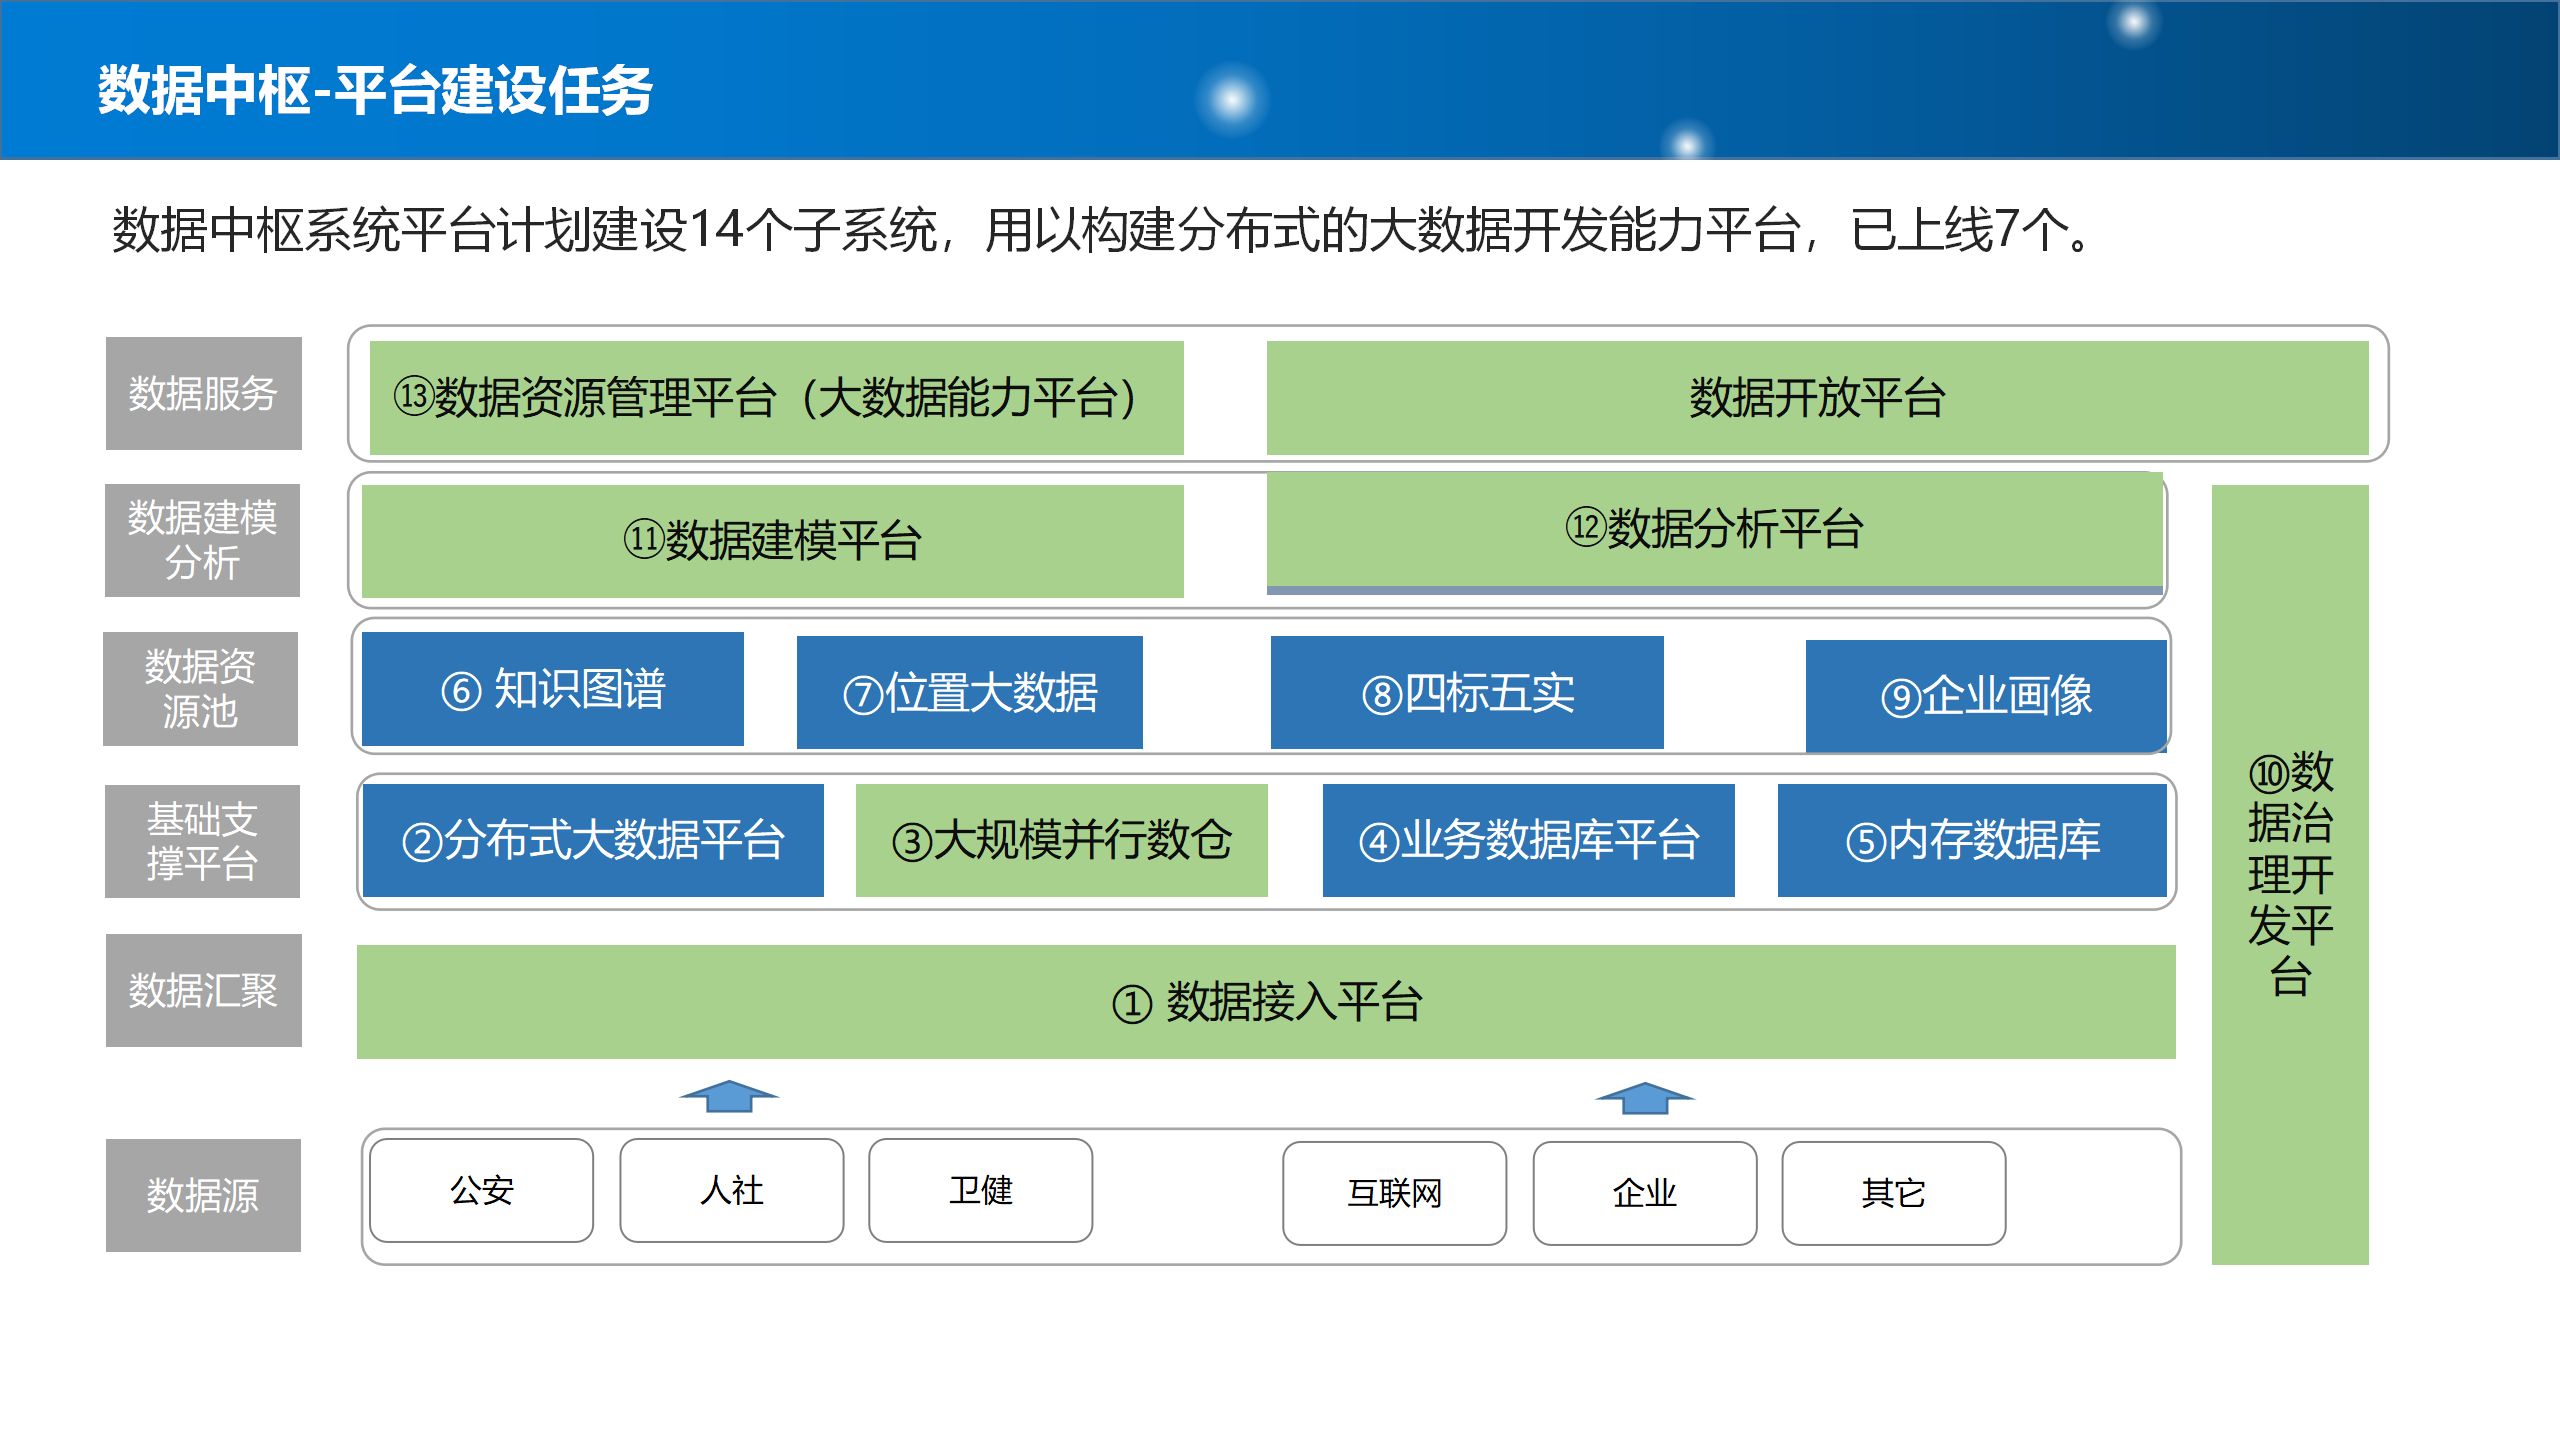
Task: Select the 数据服务 layer label
Action: click(x=204, y=393)
